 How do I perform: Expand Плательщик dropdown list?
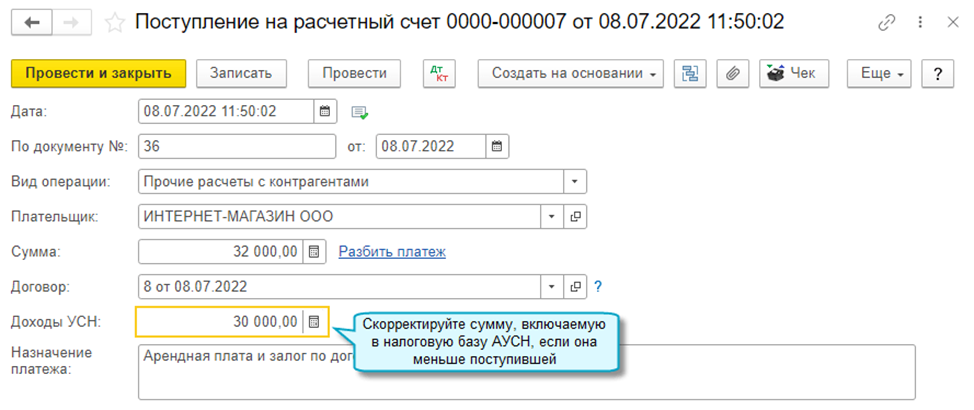[553, 216]
